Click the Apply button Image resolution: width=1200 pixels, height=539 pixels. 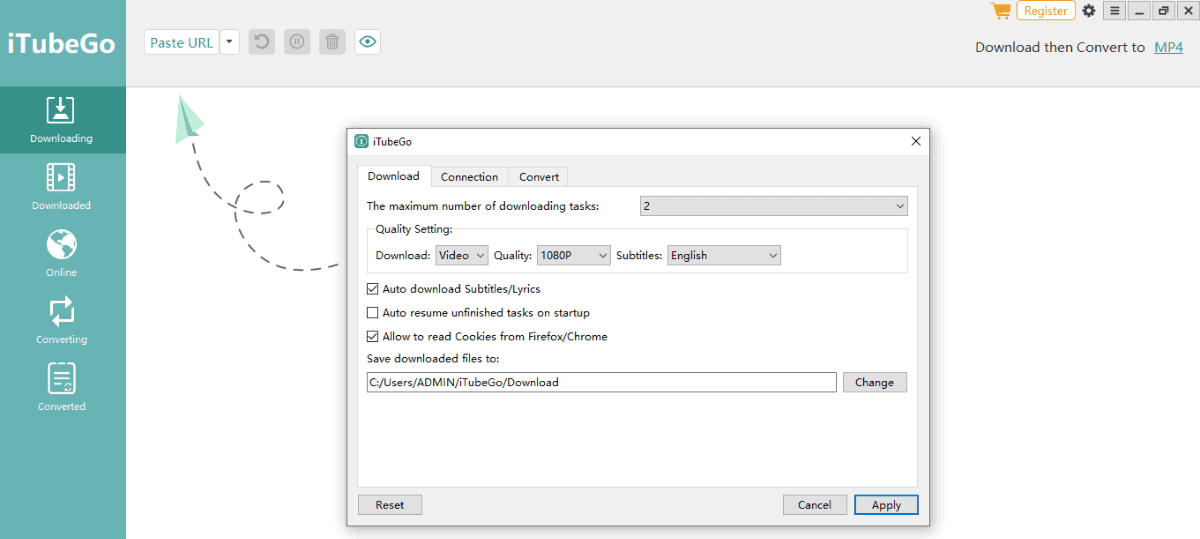click(886, 505)
